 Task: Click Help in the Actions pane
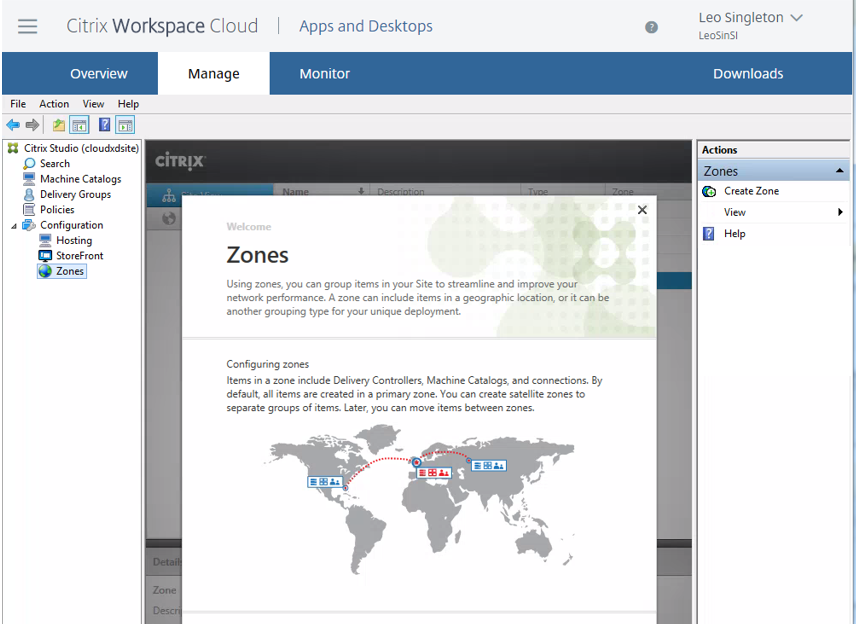pos(734,234)
